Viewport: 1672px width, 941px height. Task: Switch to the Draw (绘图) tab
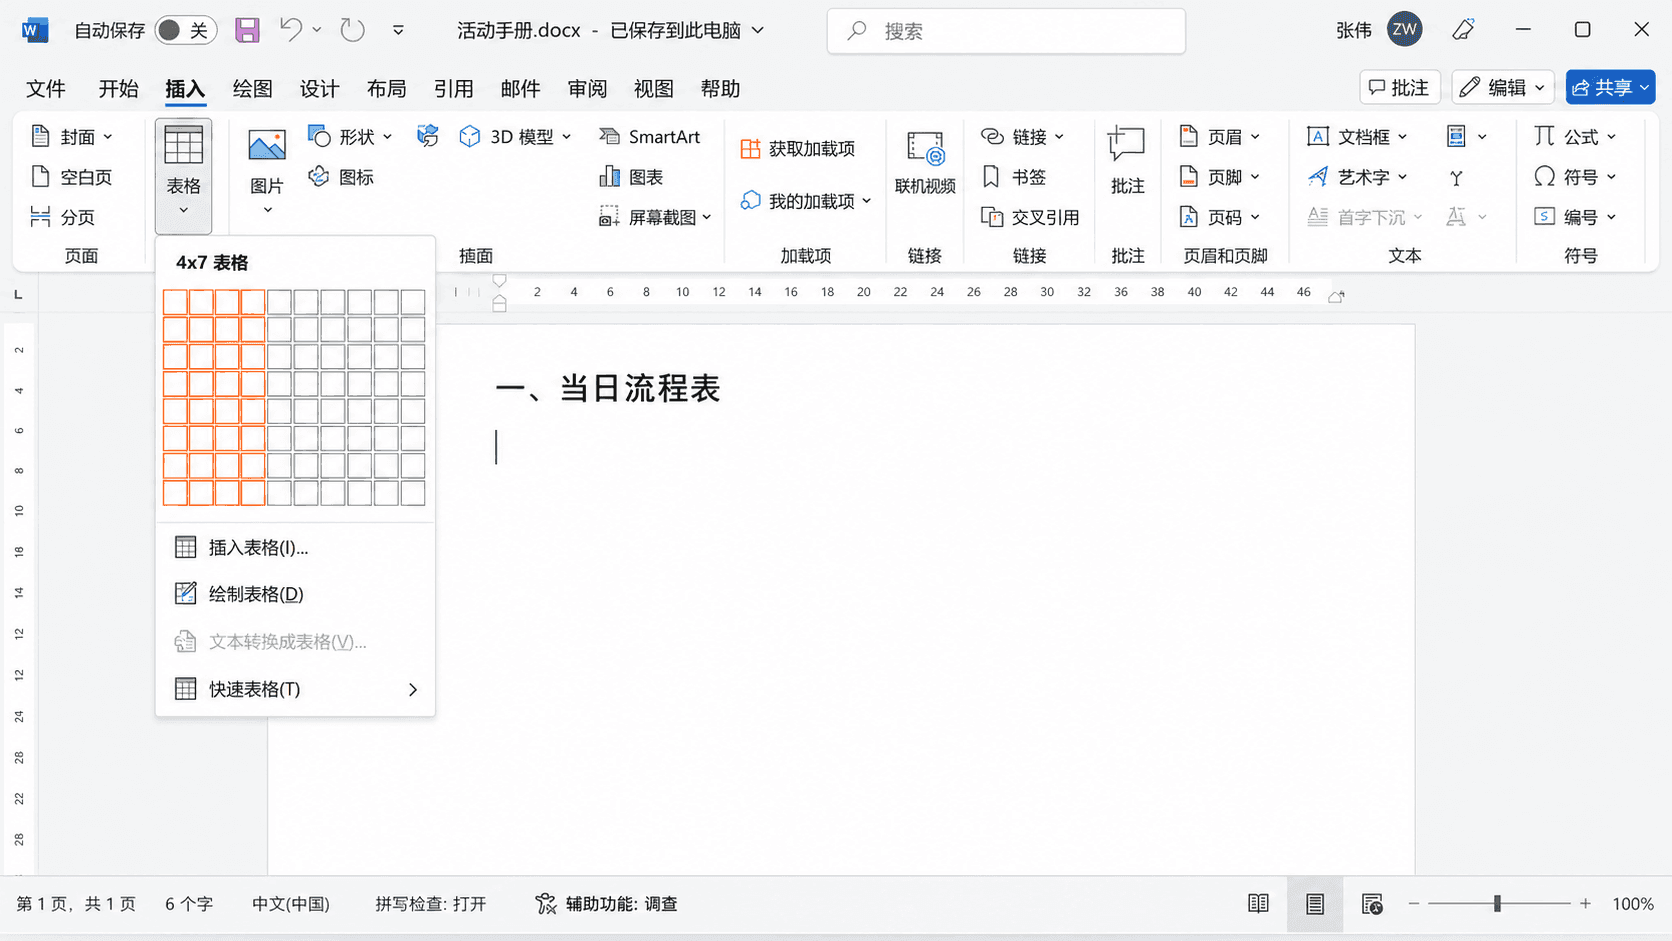(x=252, y=89)
